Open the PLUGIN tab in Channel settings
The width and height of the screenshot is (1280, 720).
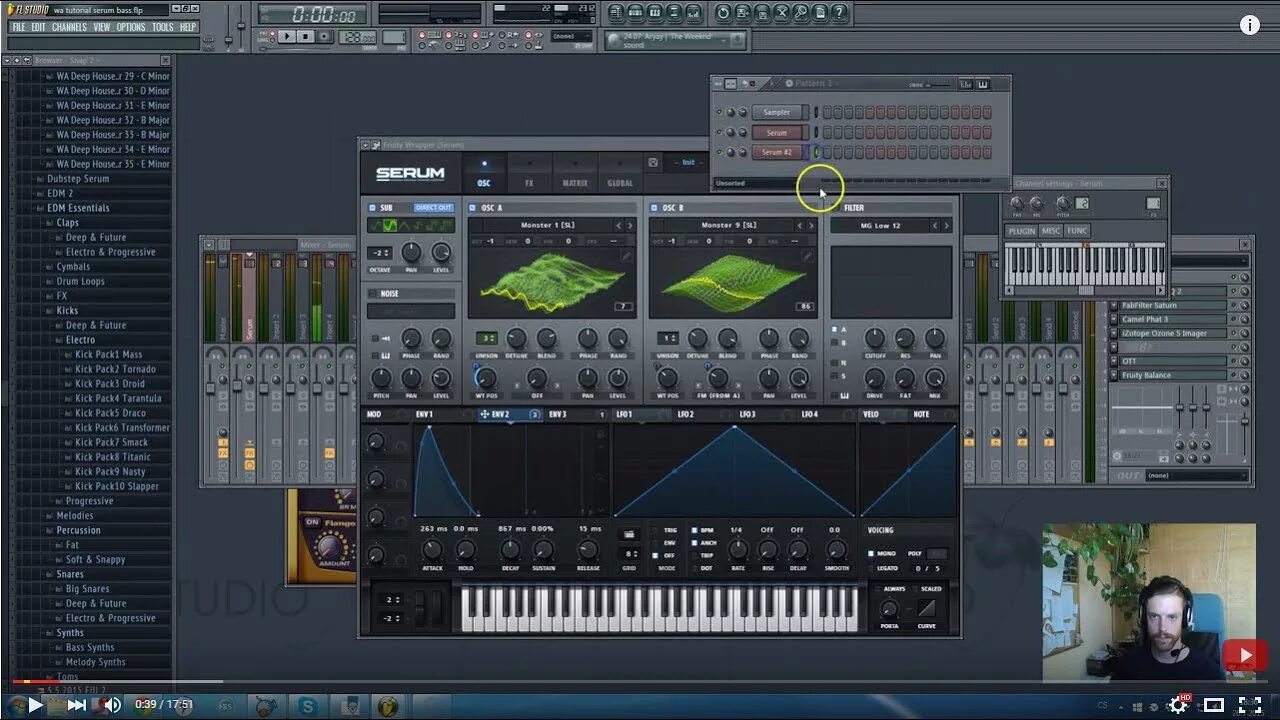(1022, 231)
